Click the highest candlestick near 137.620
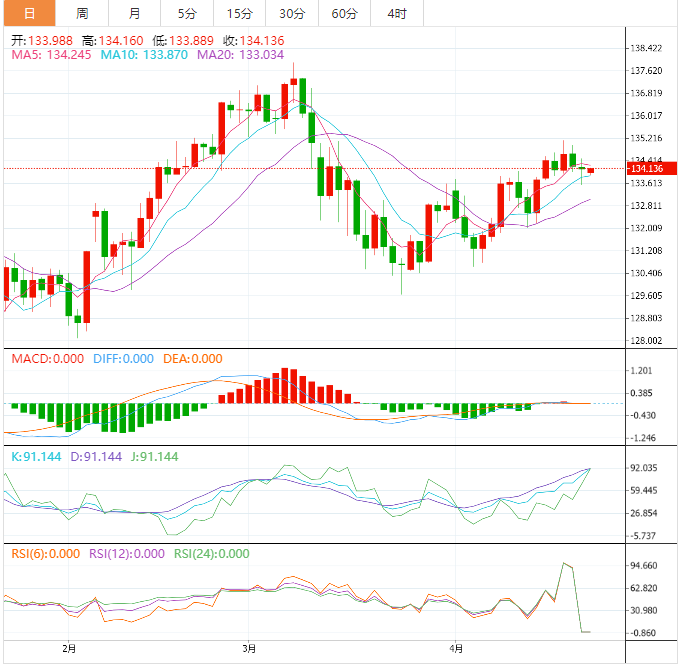This screenshot has height=667, width=680. 294,82
